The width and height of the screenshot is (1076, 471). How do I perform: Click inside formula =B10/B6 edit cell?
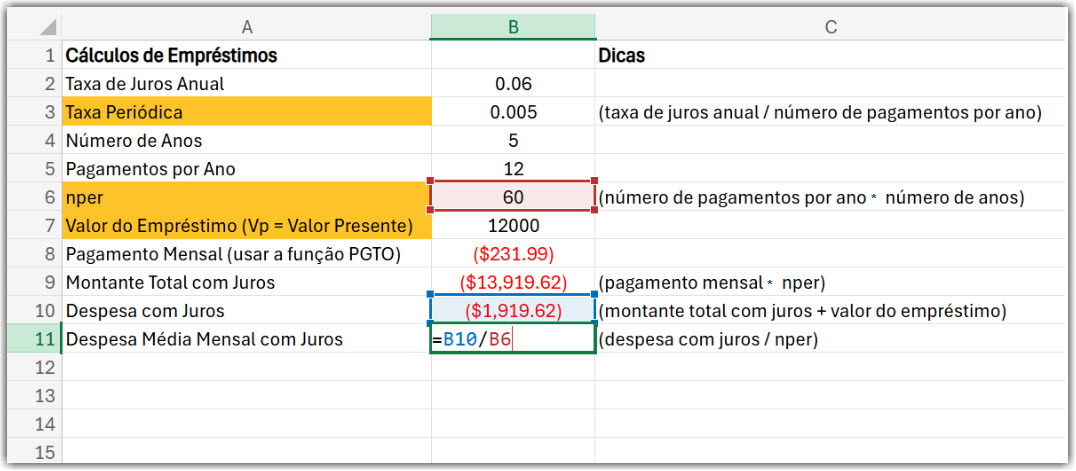pos(513,339)
